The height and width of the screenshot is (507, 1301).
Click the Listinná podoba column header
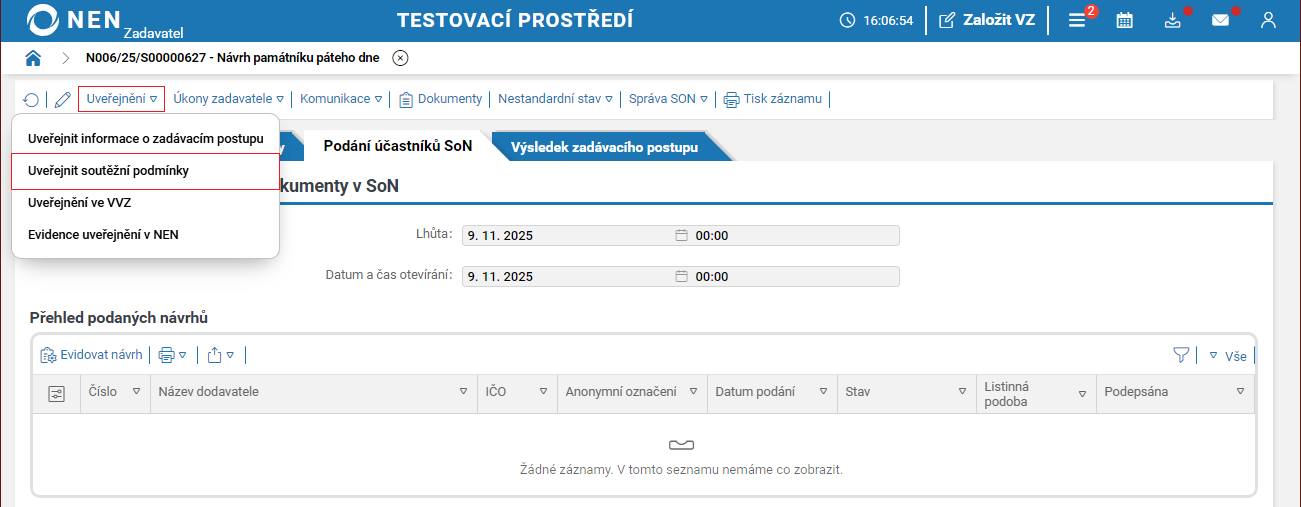click(1036, 393)
